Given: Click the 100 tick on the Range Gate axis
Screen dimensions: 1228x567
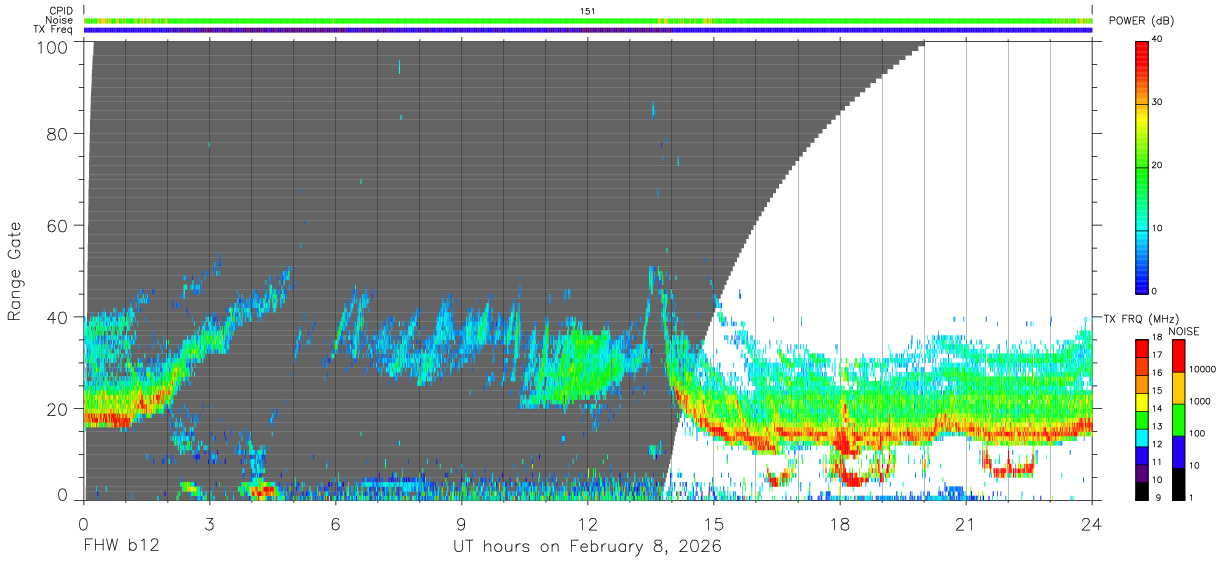Looking at the screenshot, I should [52, 47].
